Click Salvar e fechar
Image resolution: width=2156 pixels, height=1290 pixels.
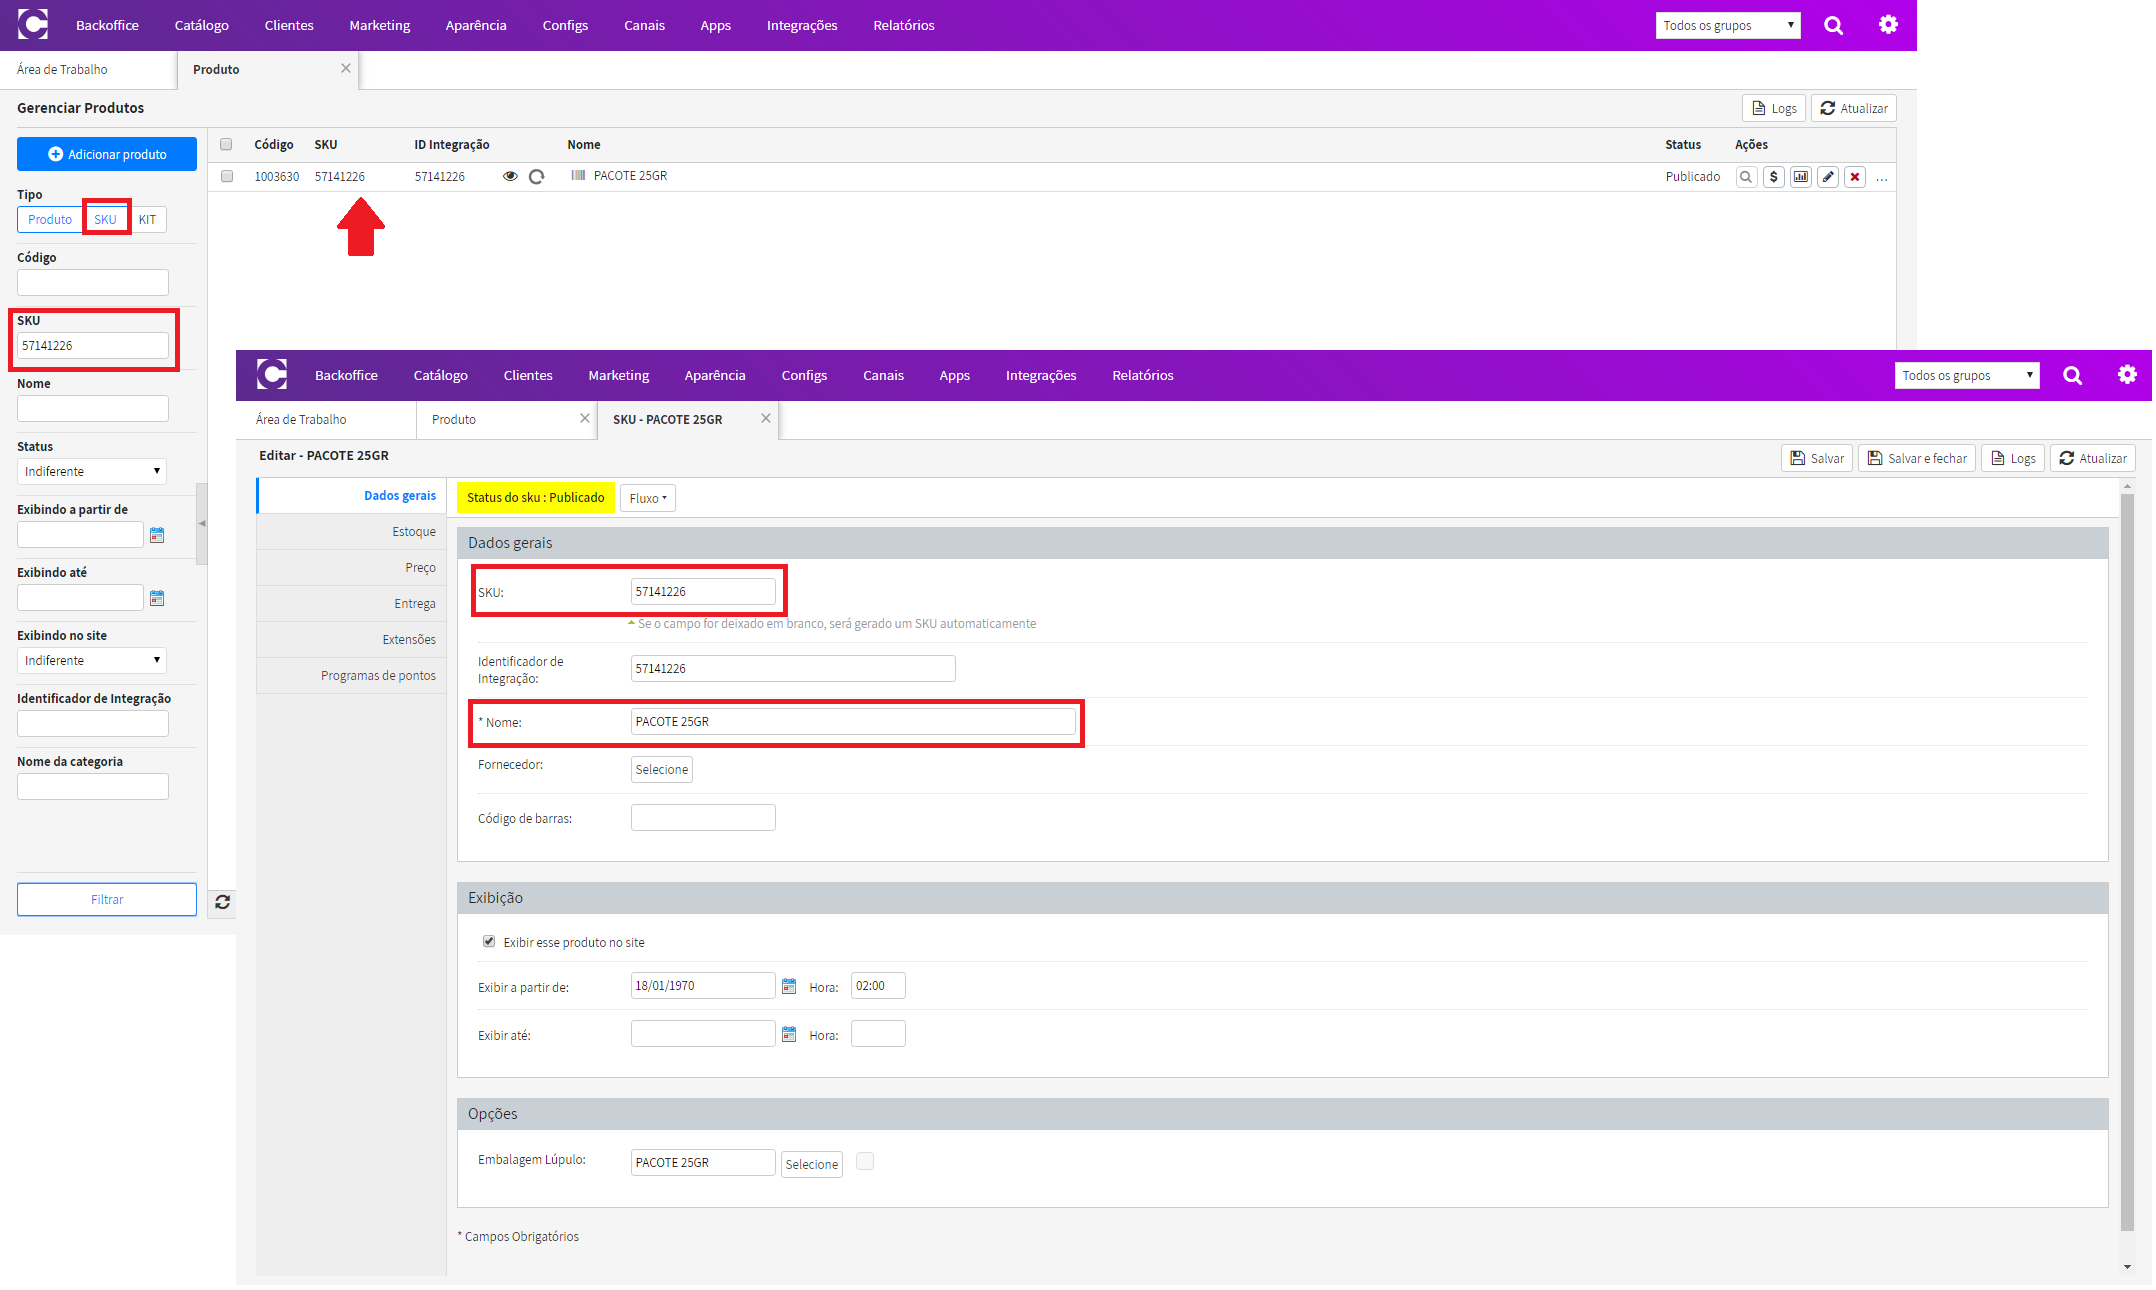[1917, 458]
